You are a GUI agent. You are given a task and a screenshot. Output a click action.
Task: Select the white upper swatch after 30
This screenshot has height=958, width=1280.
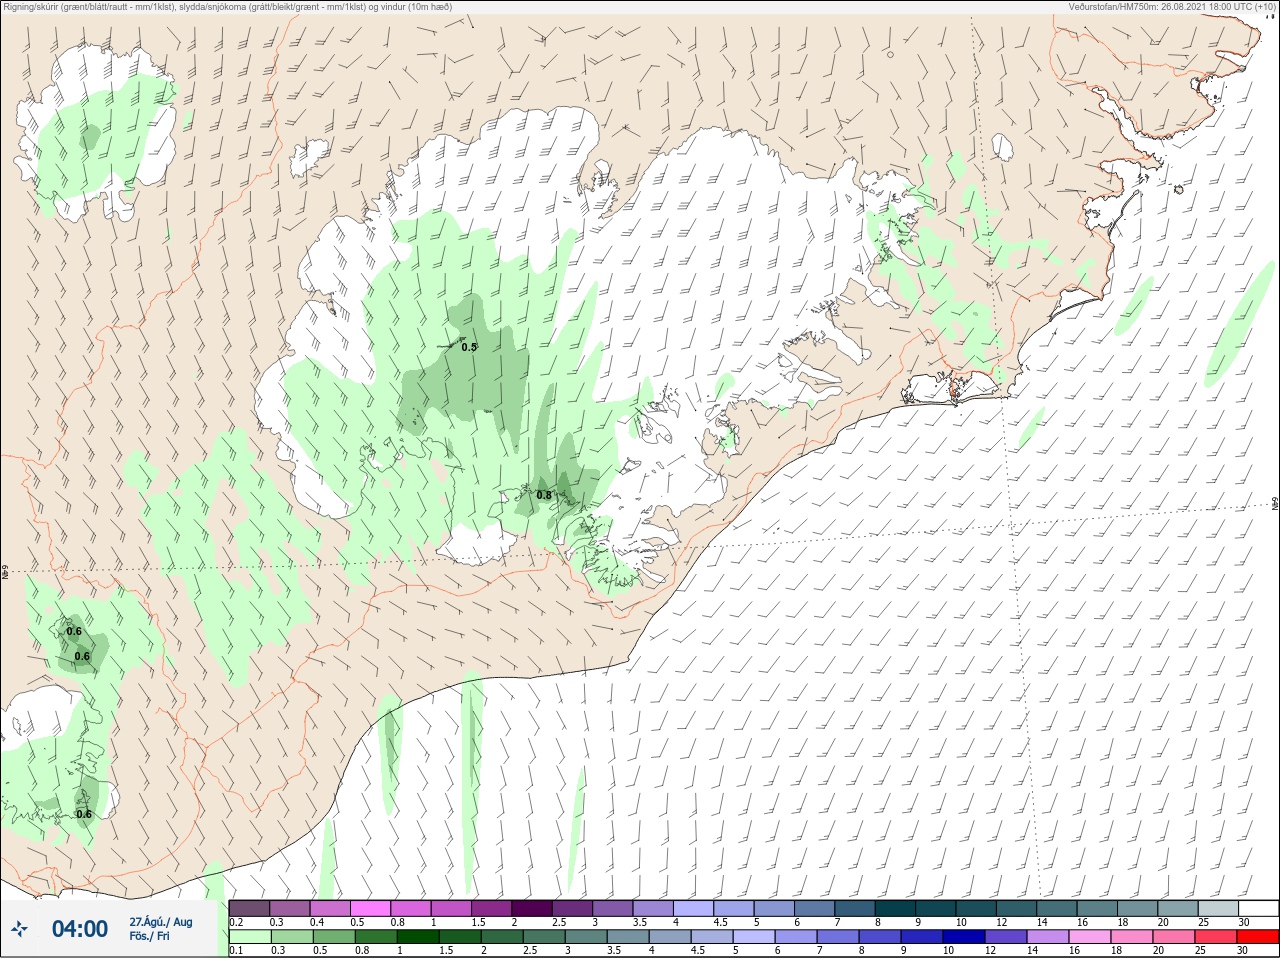point(1259,909)
